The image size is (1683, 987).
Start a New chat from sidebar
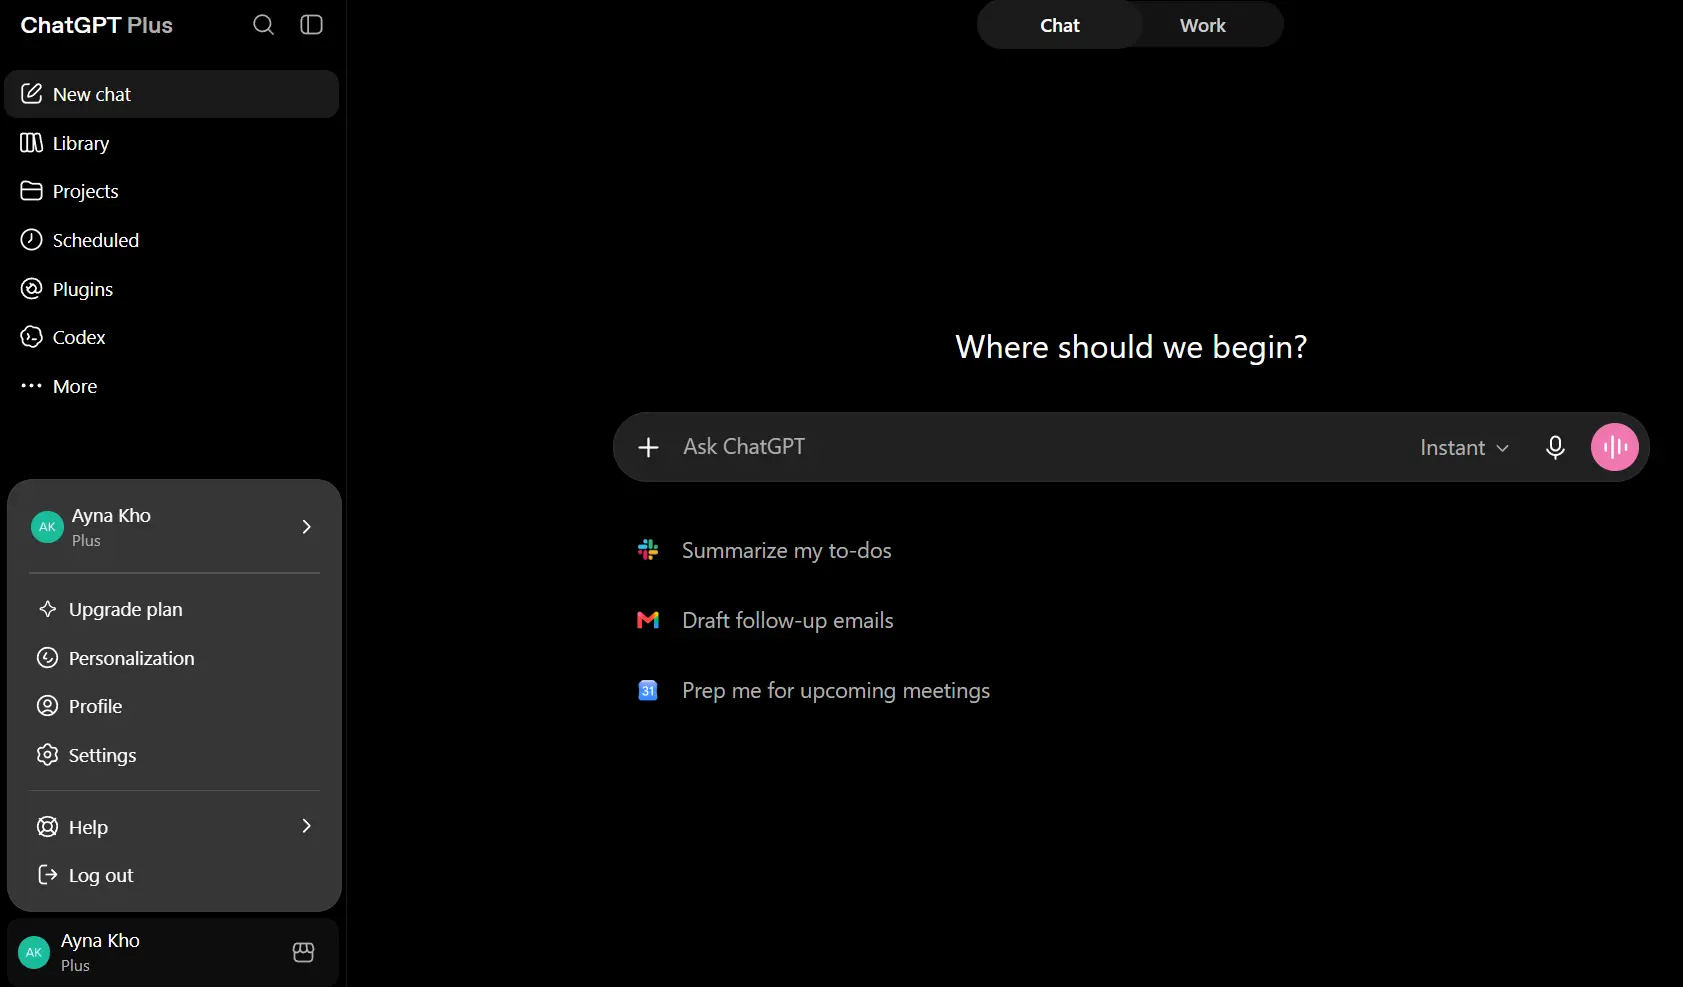(x=172, y=94)
